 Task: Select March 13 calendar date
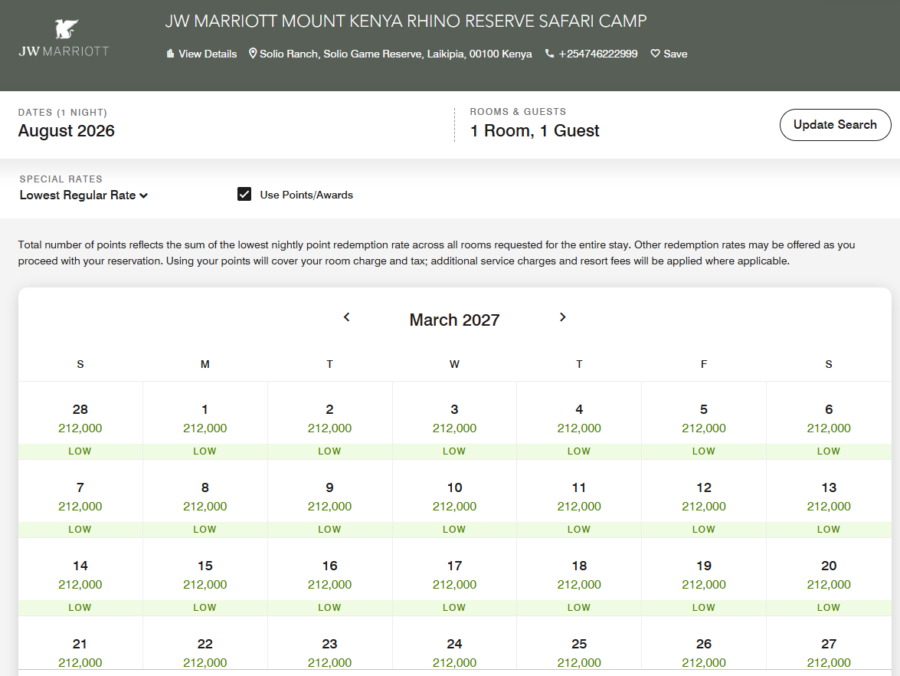[x=829, y=499]
